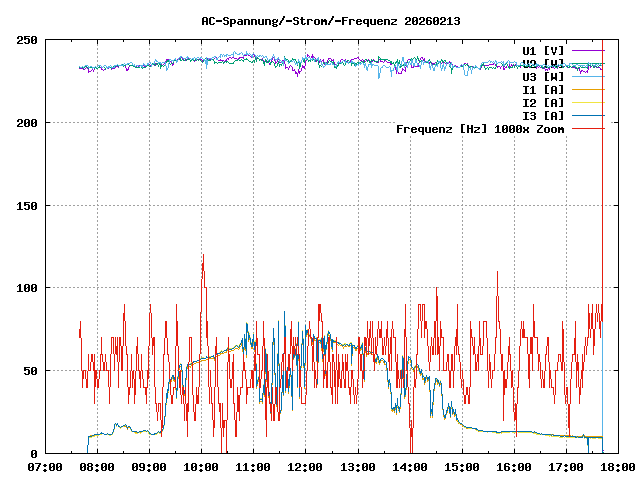Click the yellow I2 legend line sample

coord(587,102)
